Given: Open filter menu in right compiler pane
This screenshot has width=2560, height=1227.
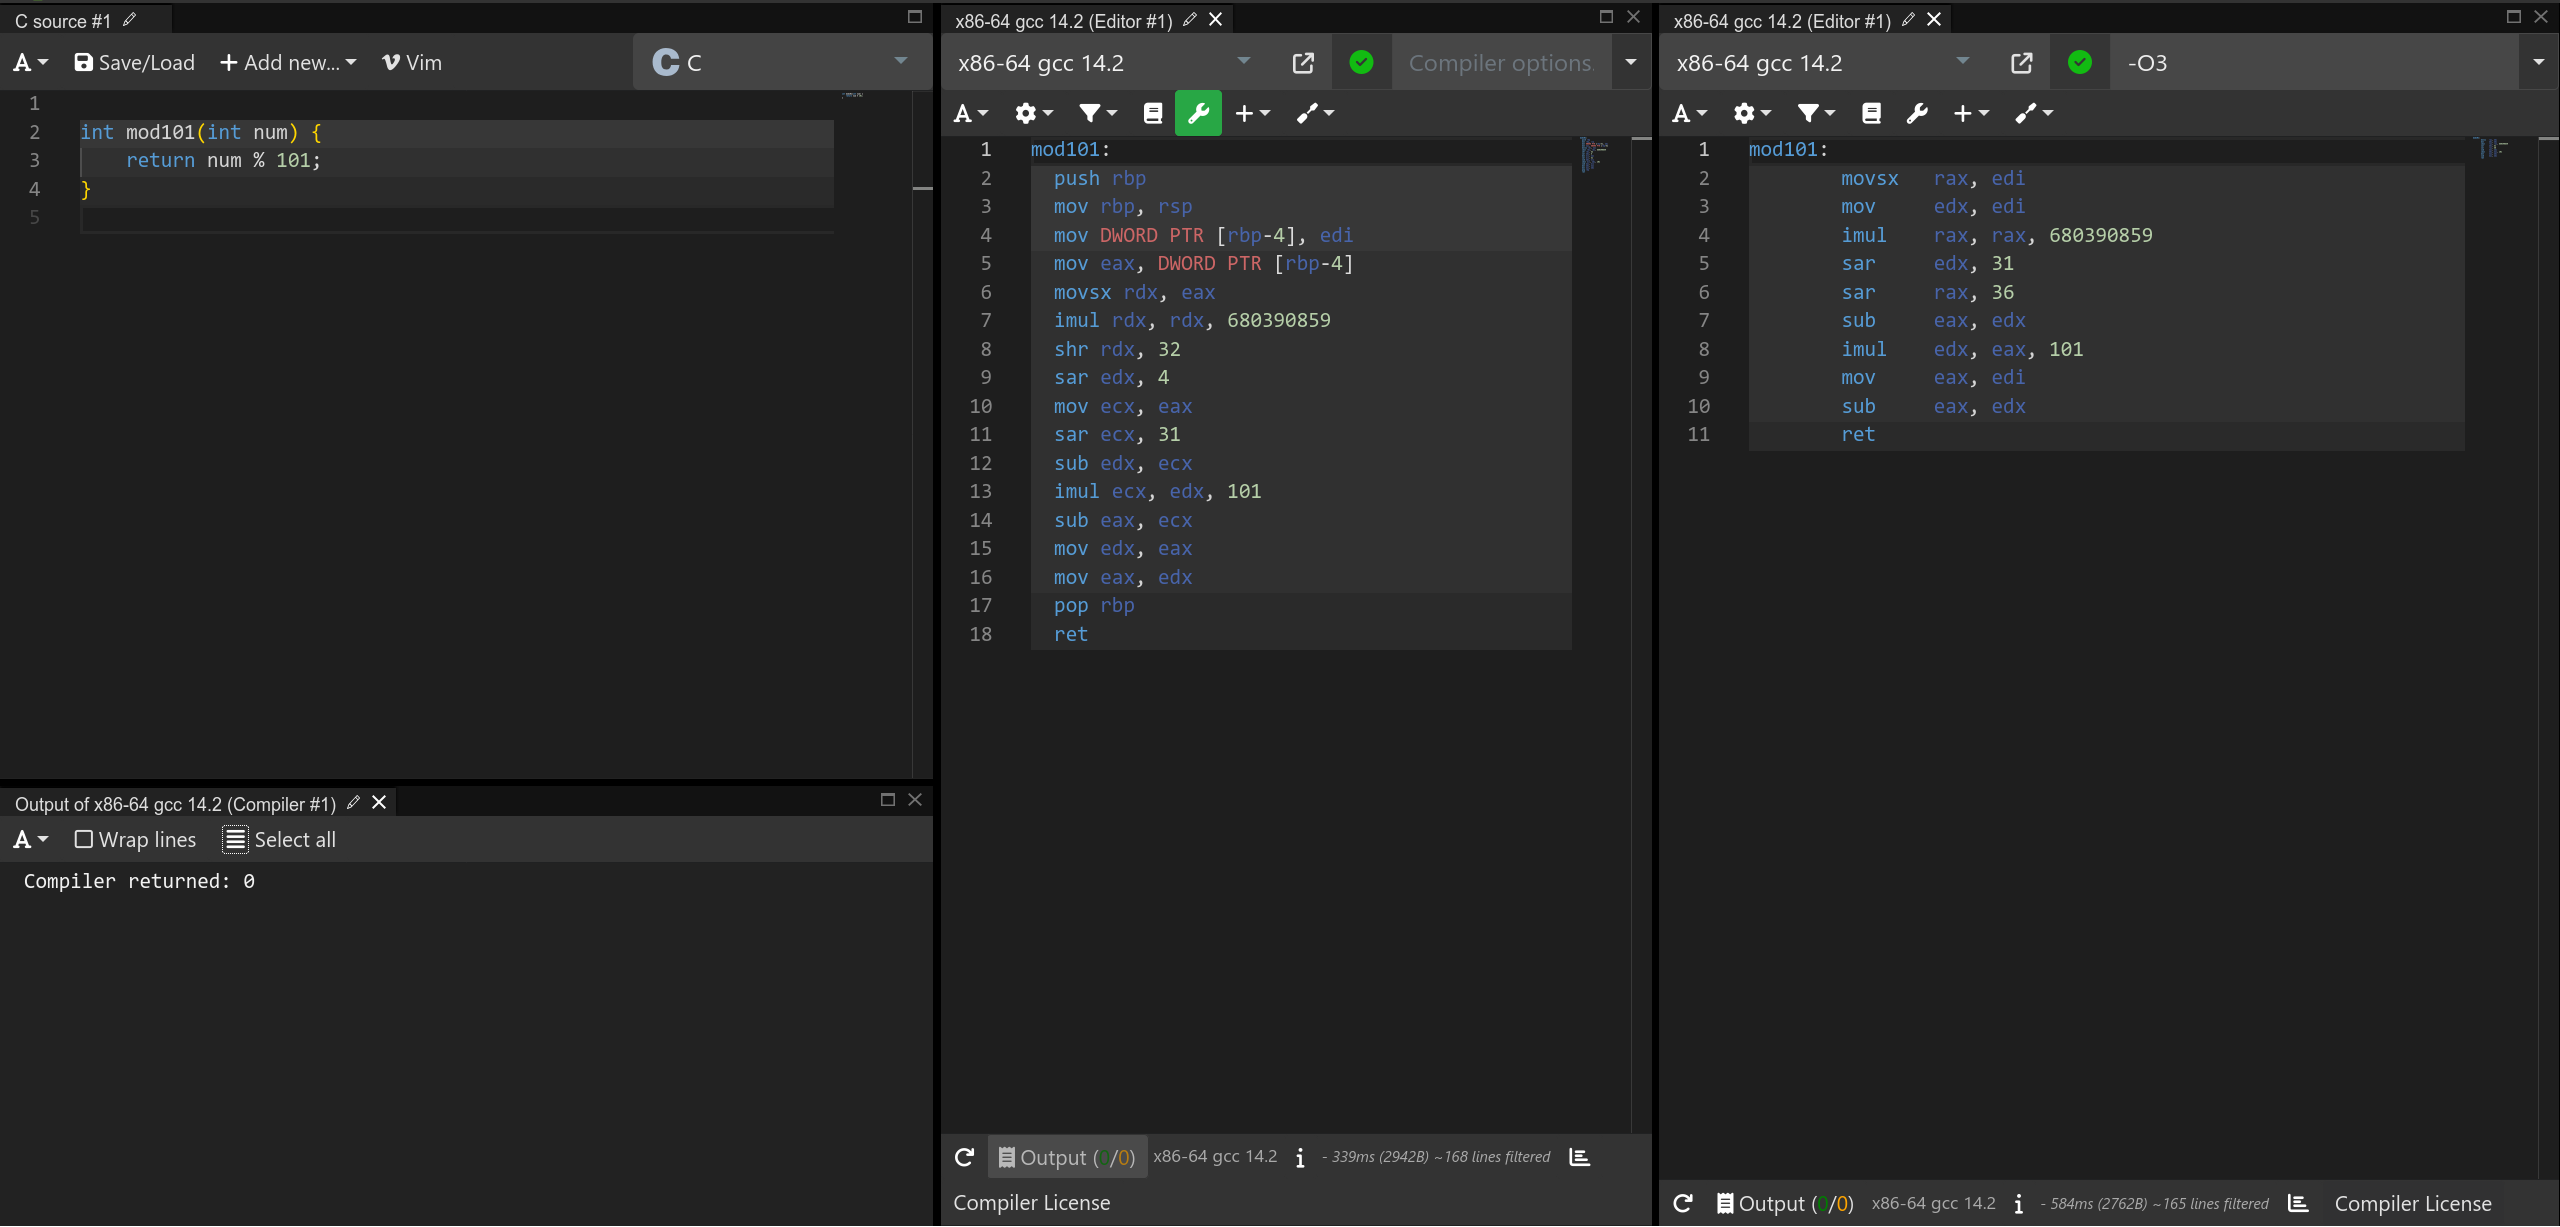Looking at the screenshot, I should pos(1816,113).
